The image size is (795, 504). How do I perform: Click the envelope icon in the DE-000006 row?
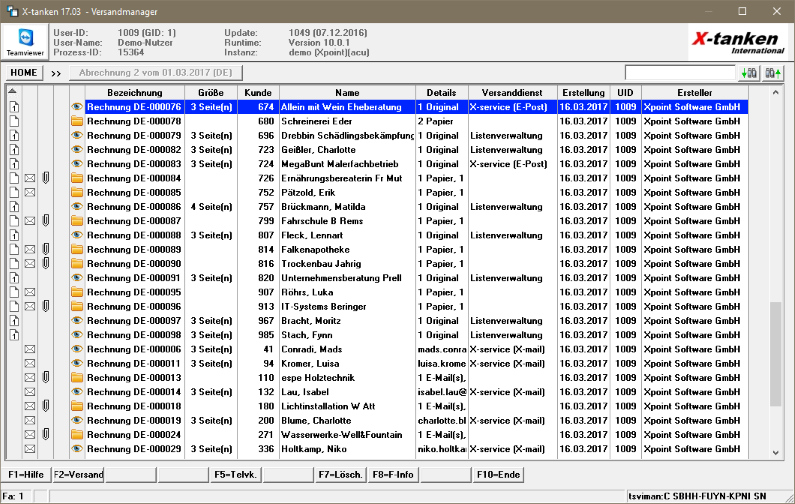30,349
